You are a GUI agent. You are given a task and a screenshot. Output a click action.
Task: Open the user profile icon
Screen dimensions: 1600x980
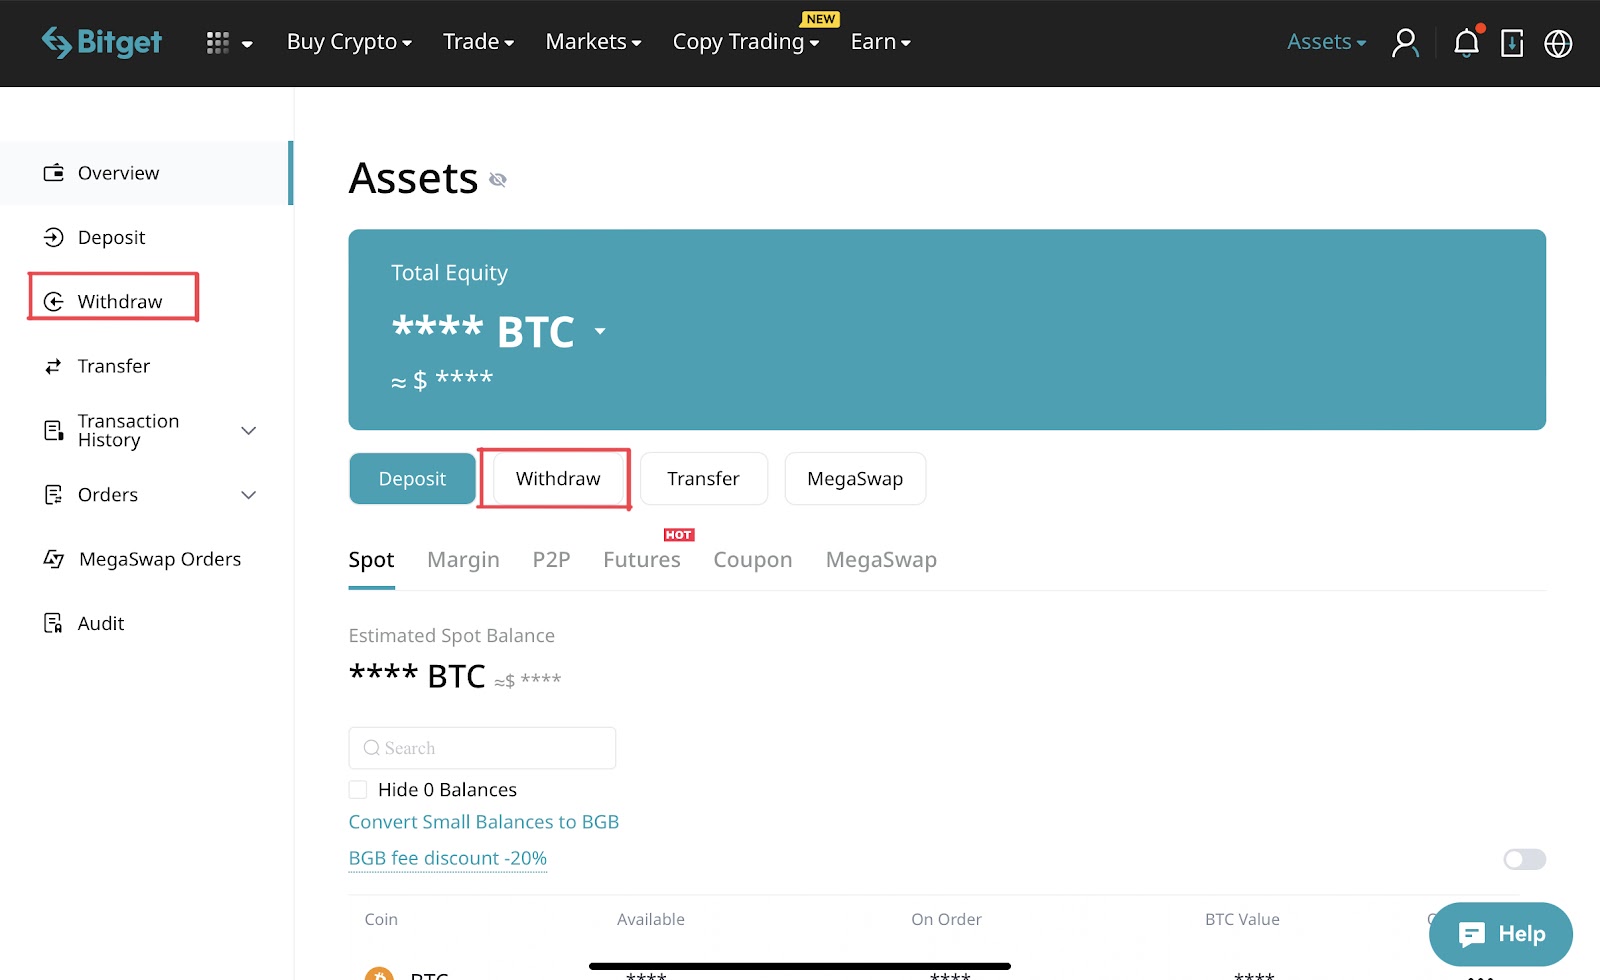(1405, 43)
